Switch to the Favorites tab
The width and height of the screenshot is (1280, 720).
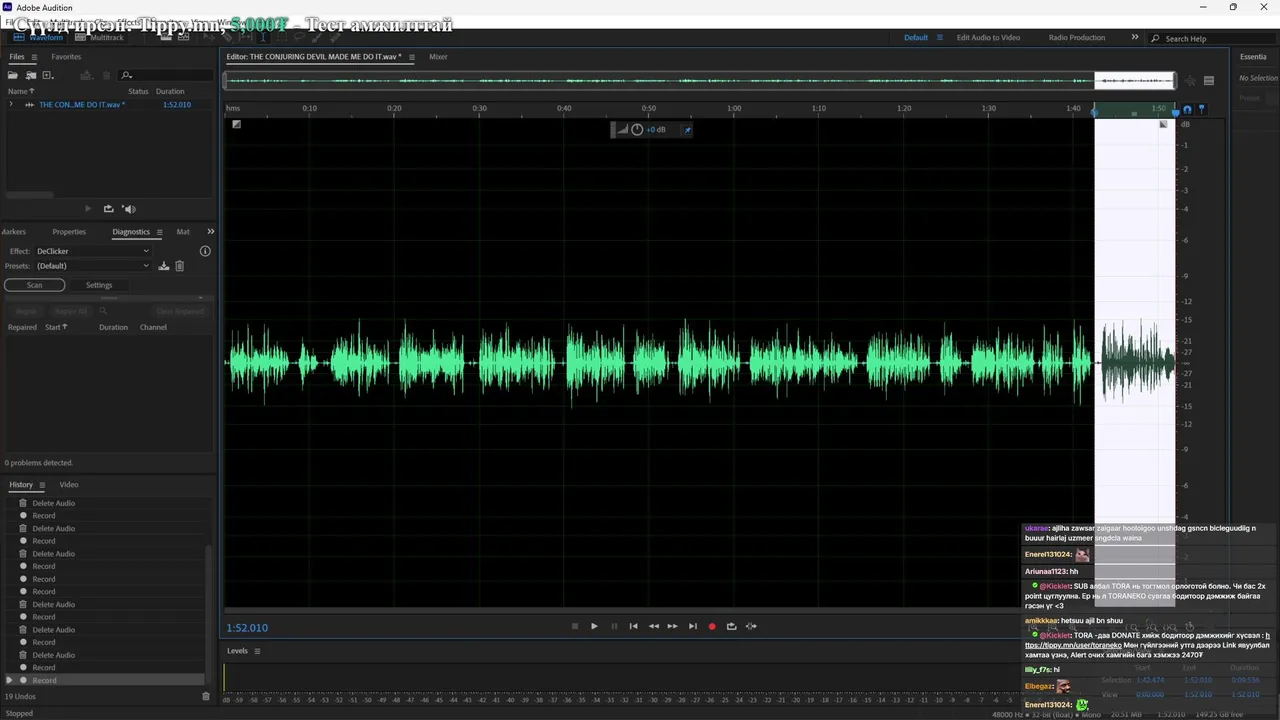coord(66,57)
